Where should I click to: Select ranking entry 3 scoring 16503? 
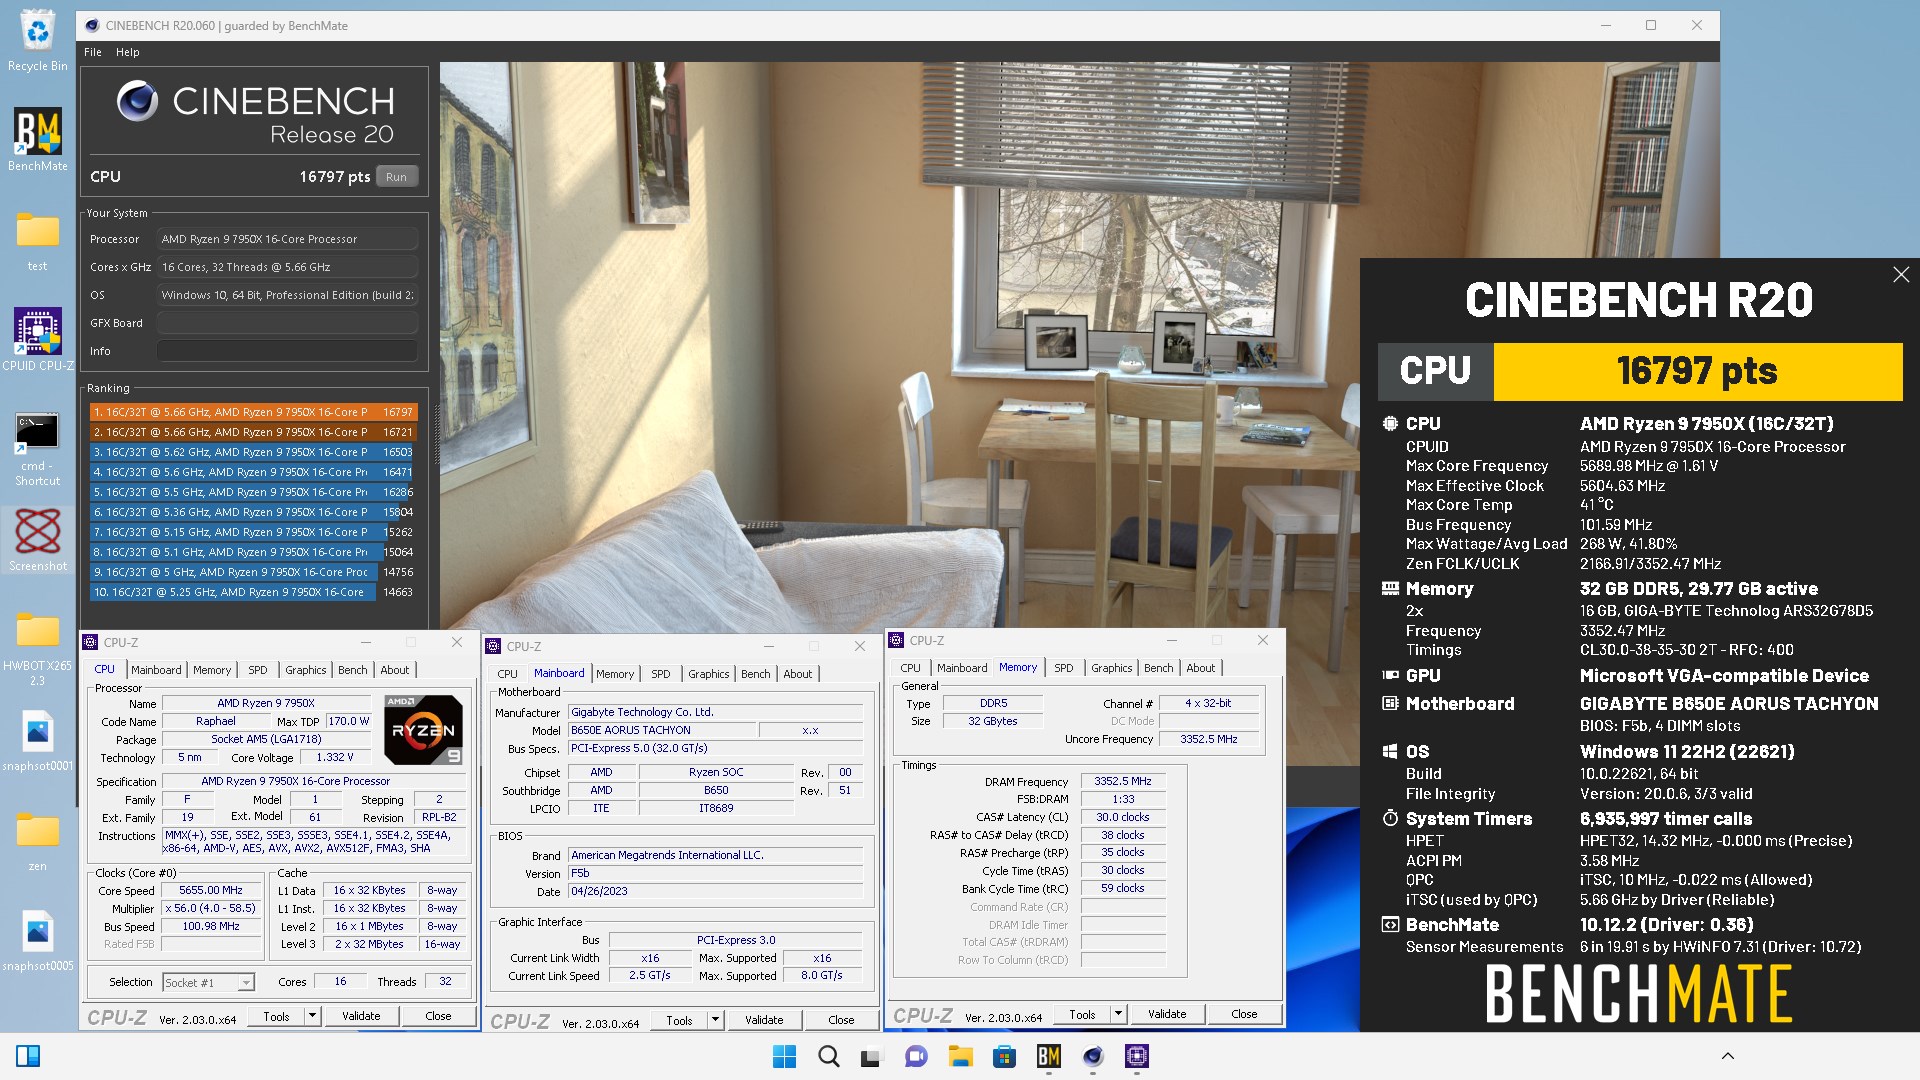coord(253,452)
